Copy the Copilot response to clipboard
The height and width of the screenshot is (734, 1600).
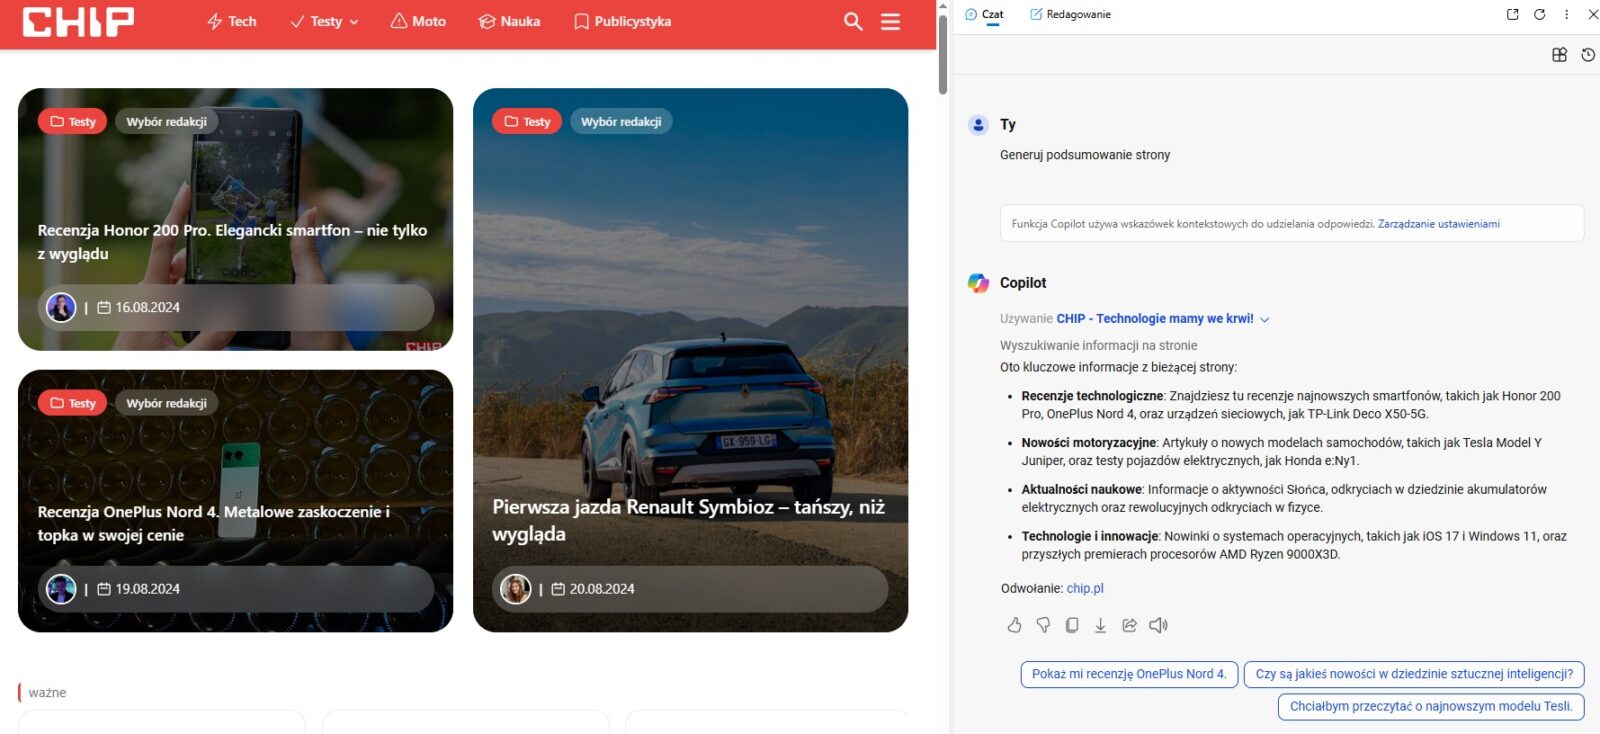click(1072, 625)
